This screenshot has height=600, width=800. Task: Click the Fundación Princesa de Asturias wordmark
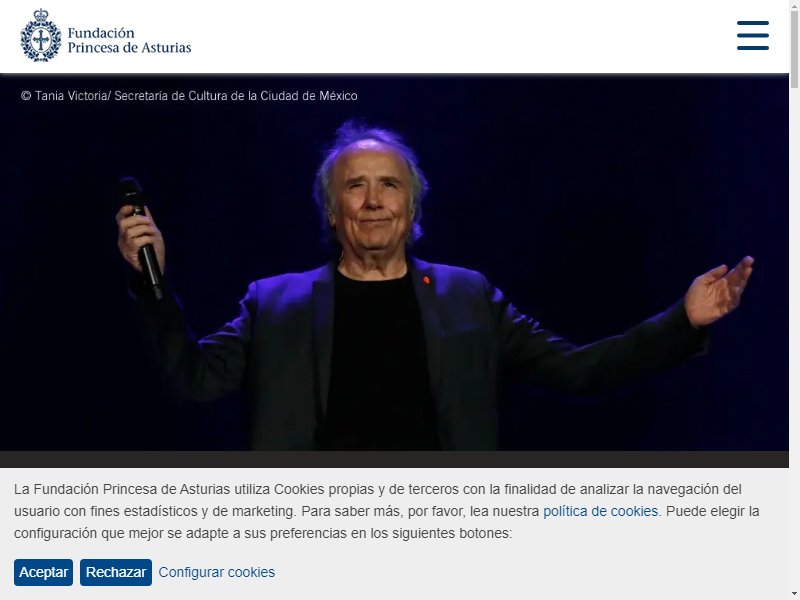[129, 40]
